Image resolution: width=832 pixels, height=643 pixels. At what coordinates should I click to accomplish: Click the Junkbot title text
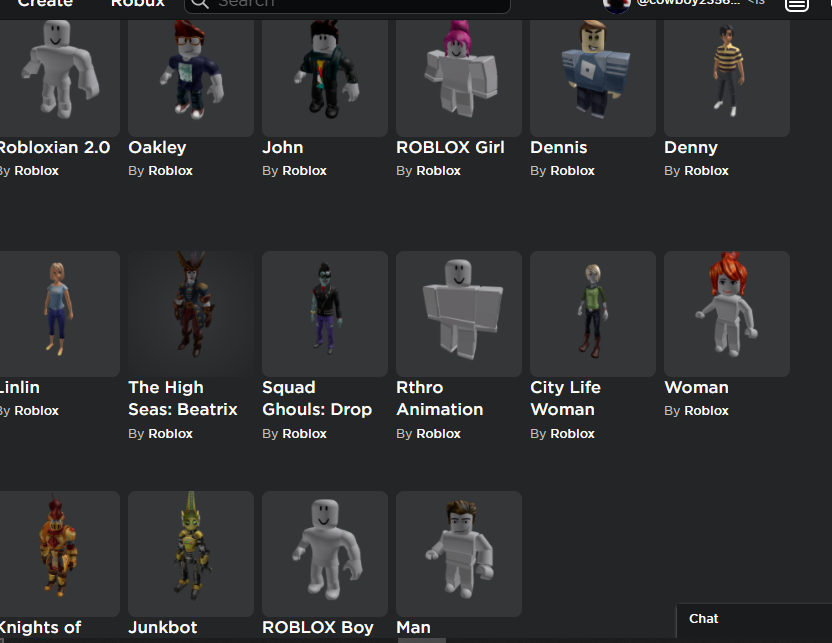[x=163, y=627]
